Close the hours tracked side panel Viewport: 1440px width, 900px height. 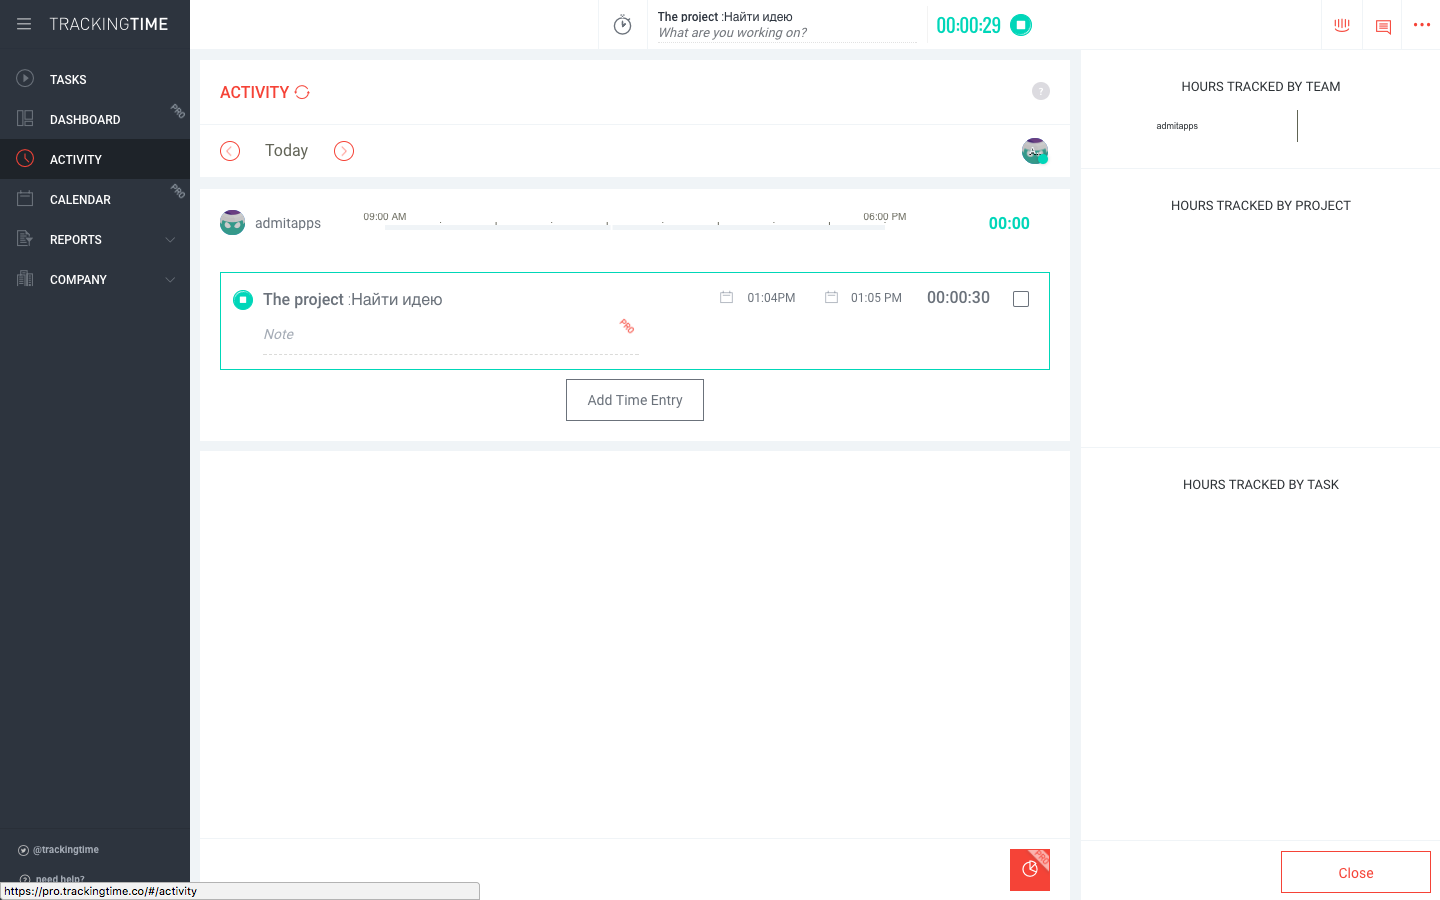1356,872
